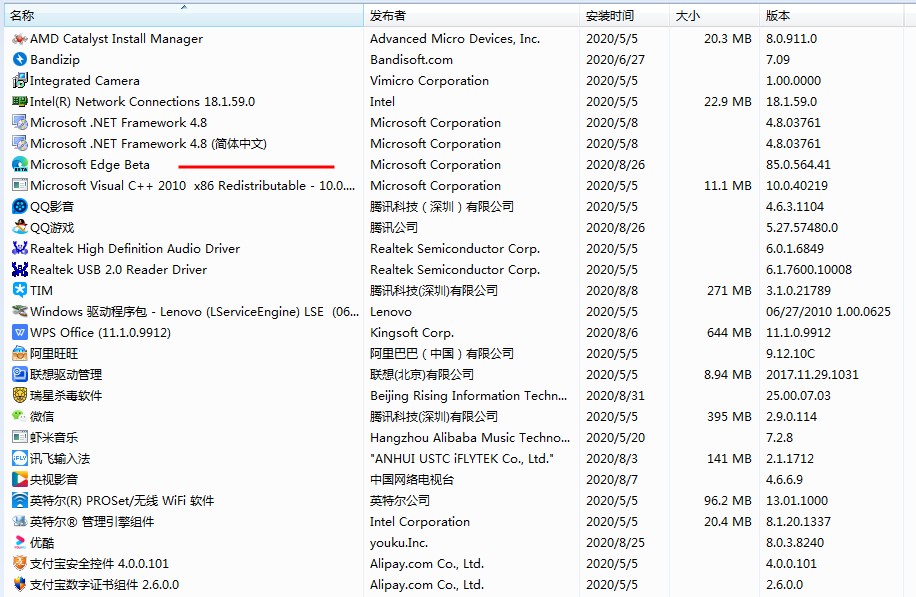Viewport: 916px width, 597px height.
Task: Click the 央视影音 icon
Action: (20, 480)
